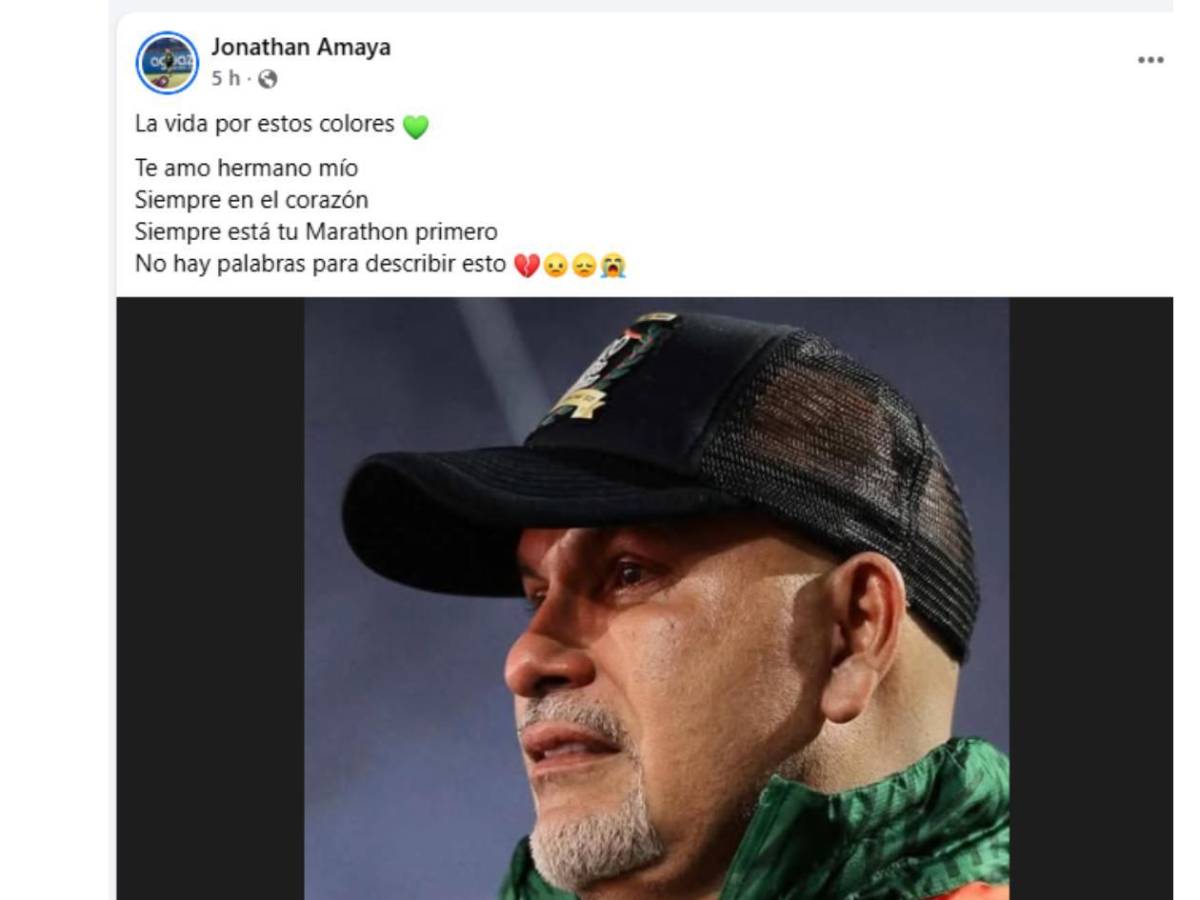The height and width of the screenshot is (900, 1200).
Task: Expand post options with ellipsis control
Action: (x=1152, y=60)
